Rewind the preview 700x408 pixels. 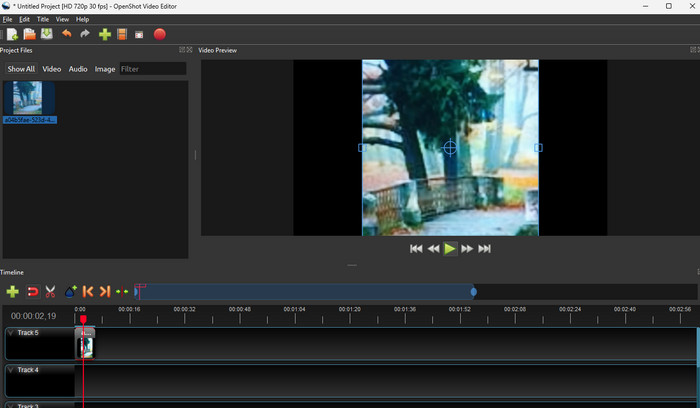tap(433, 249)
